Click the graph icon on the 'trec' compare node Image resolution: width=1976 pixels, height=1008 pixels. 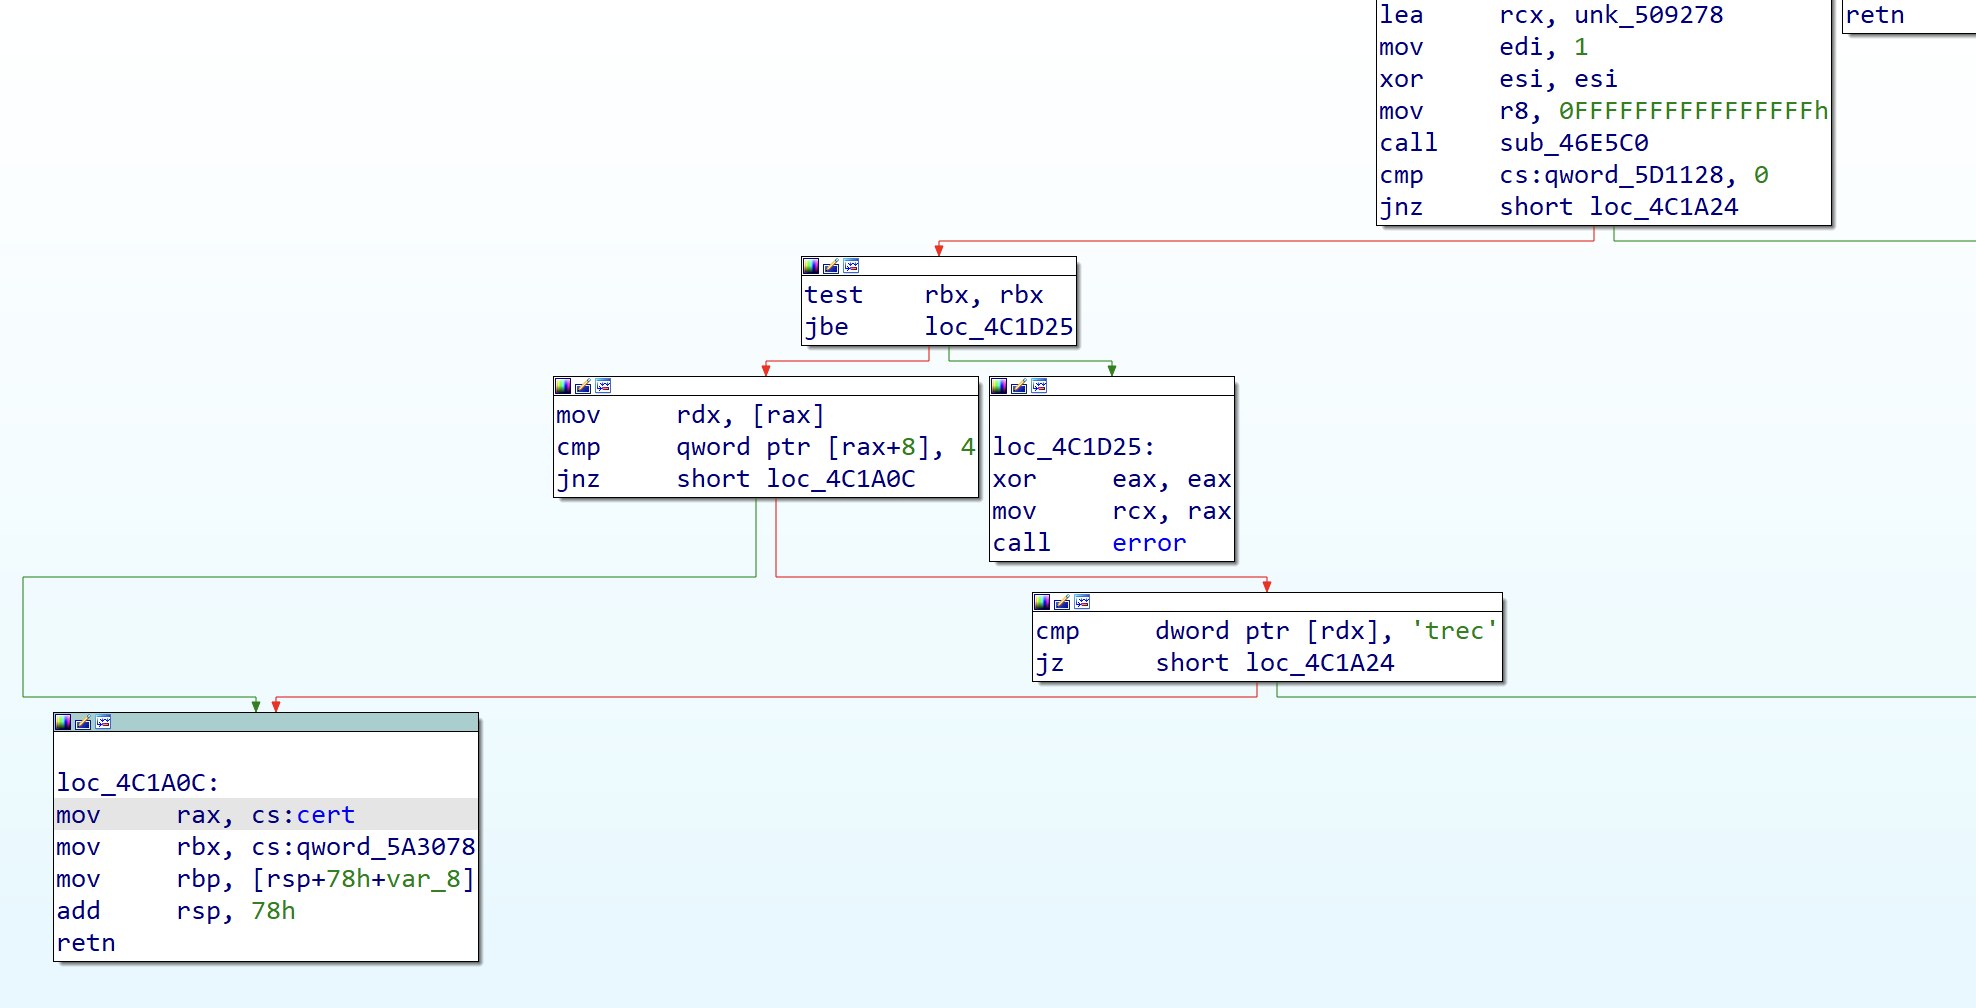click(x=1082, y=602)
